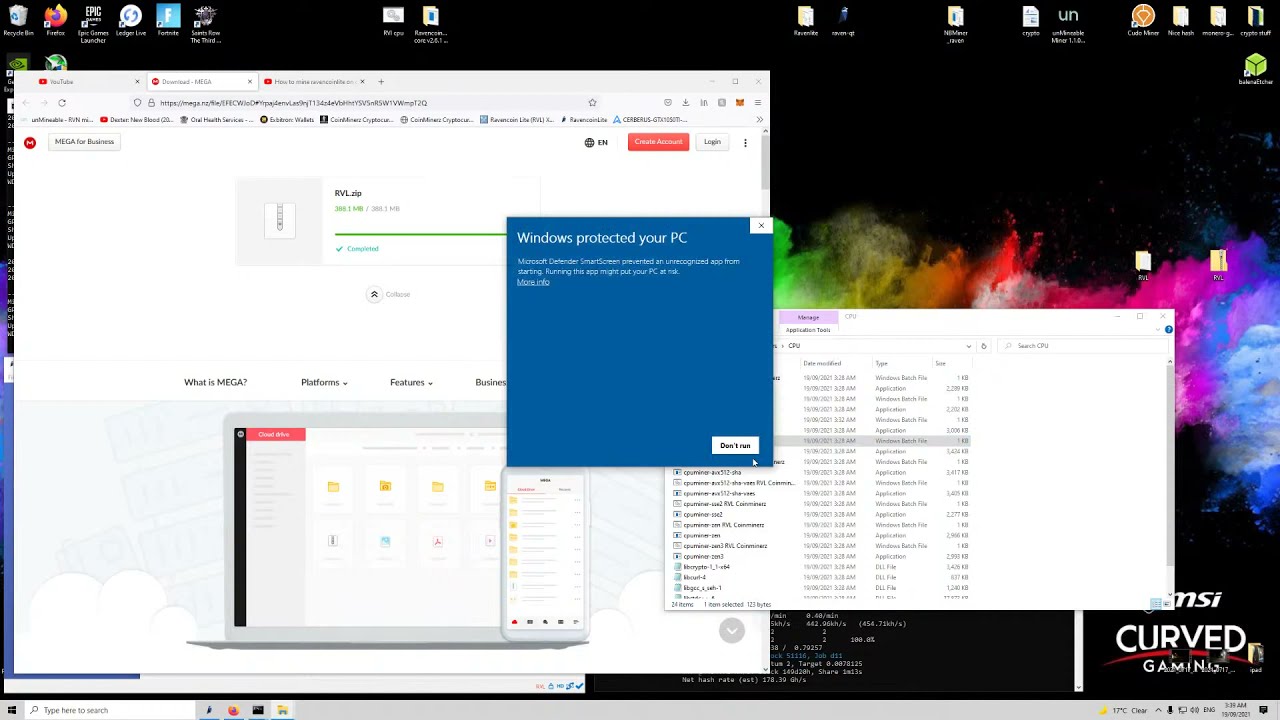Open a new Firefox tab with plus button
The height and width of the screenshot is (720, 1280).
pyautogui.click(x=381, y=82)
